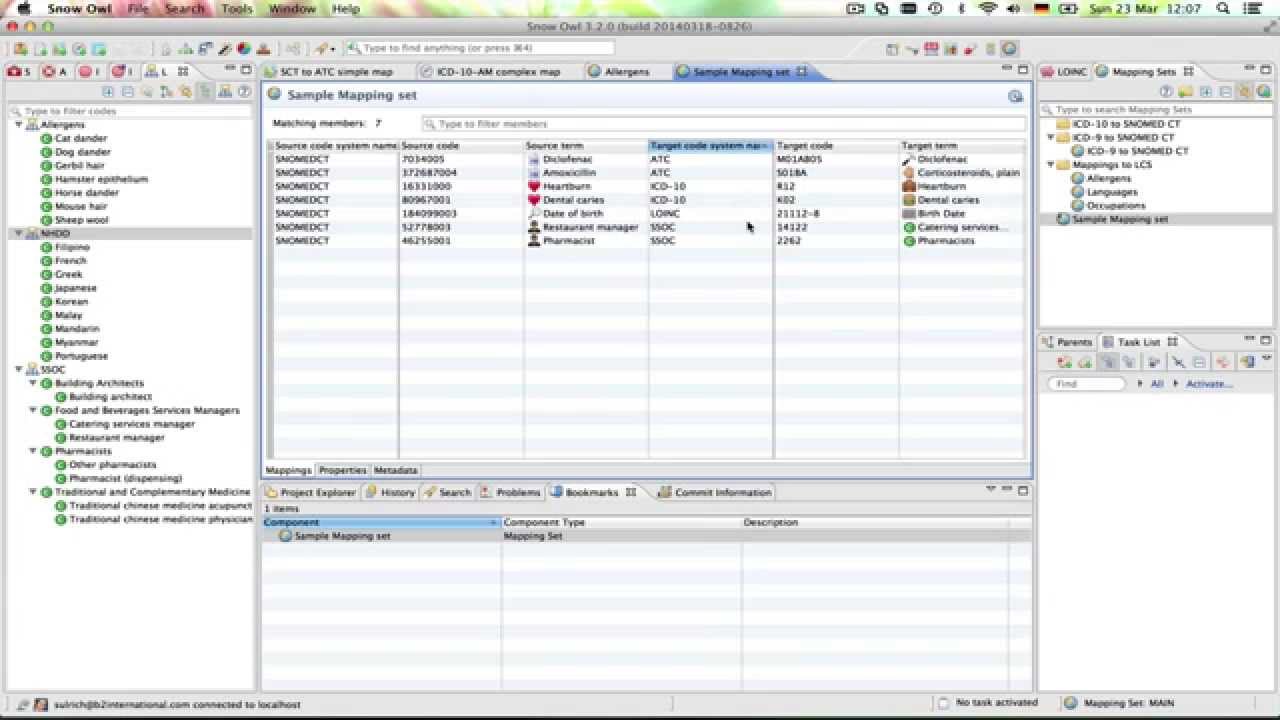Click the colorful pie chart icon in main toolbar
Screen dimensions: 1280x720
243,48
